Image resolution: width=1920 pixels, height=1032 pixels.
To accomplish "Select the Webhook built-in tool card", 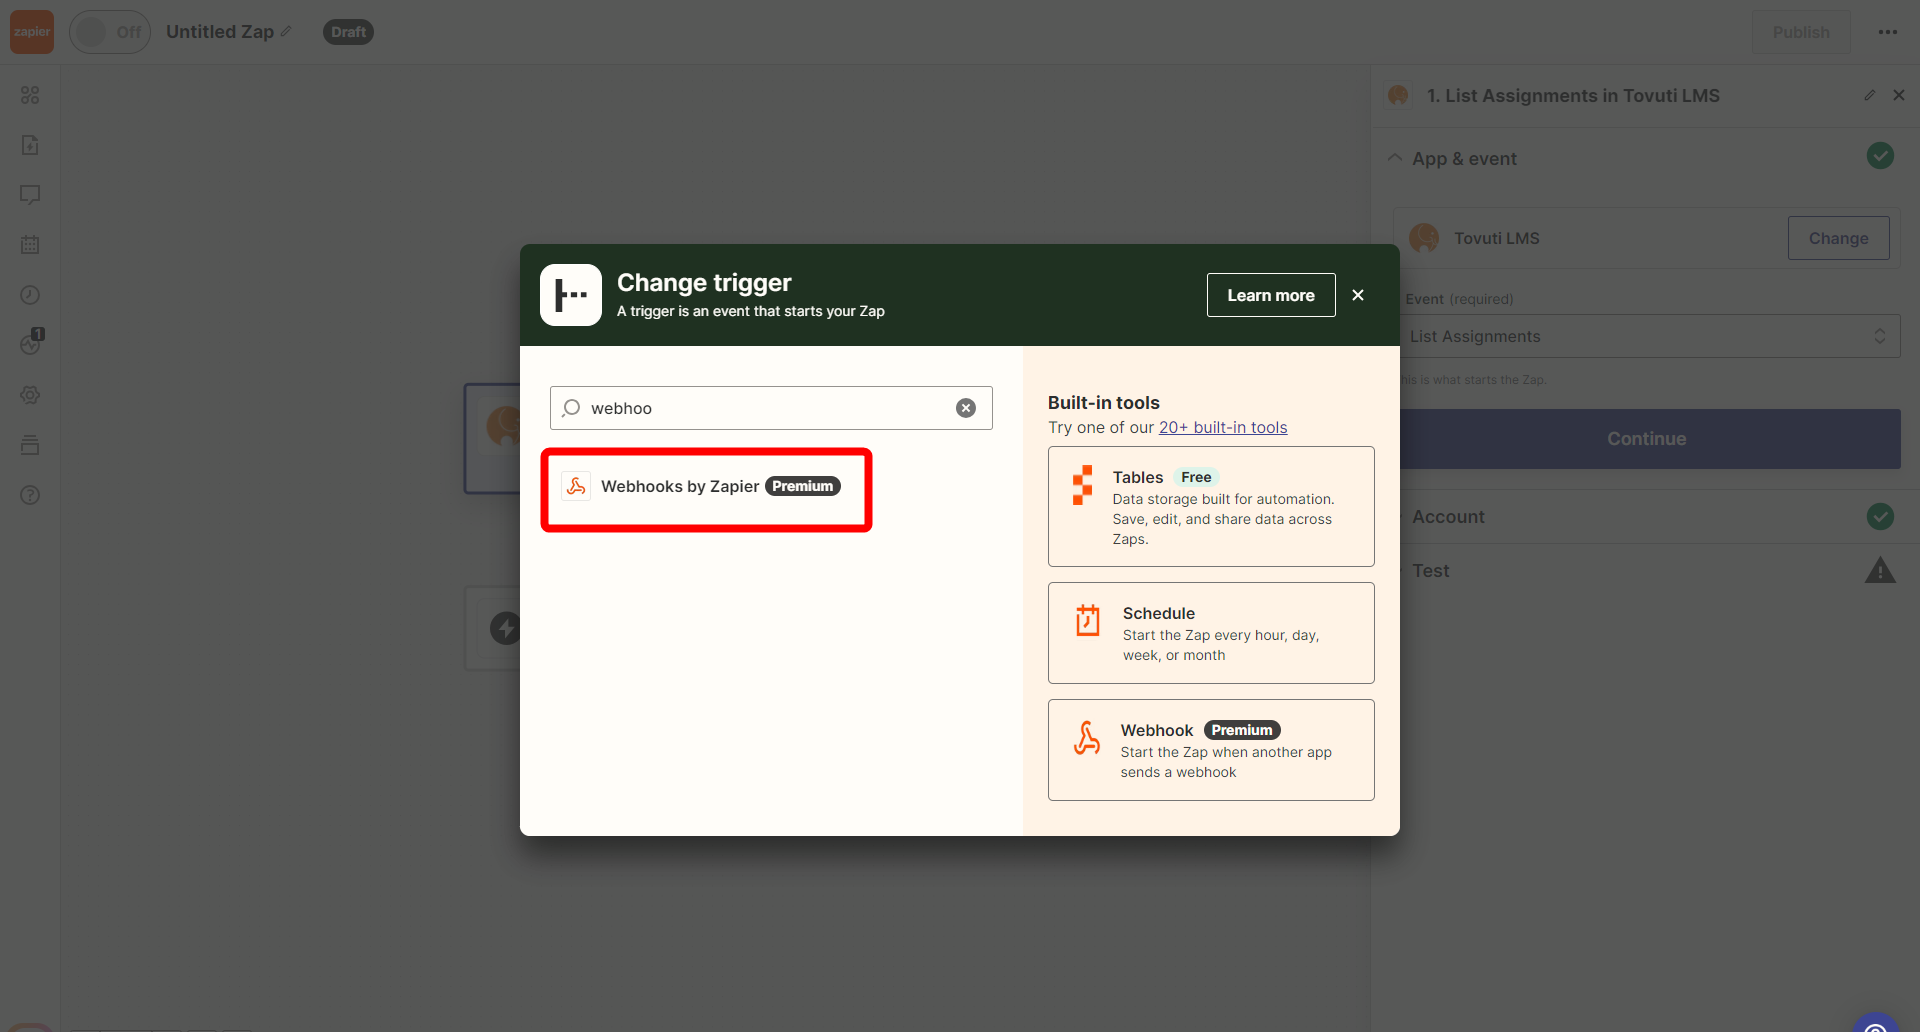I will (x=1211, y=750).
